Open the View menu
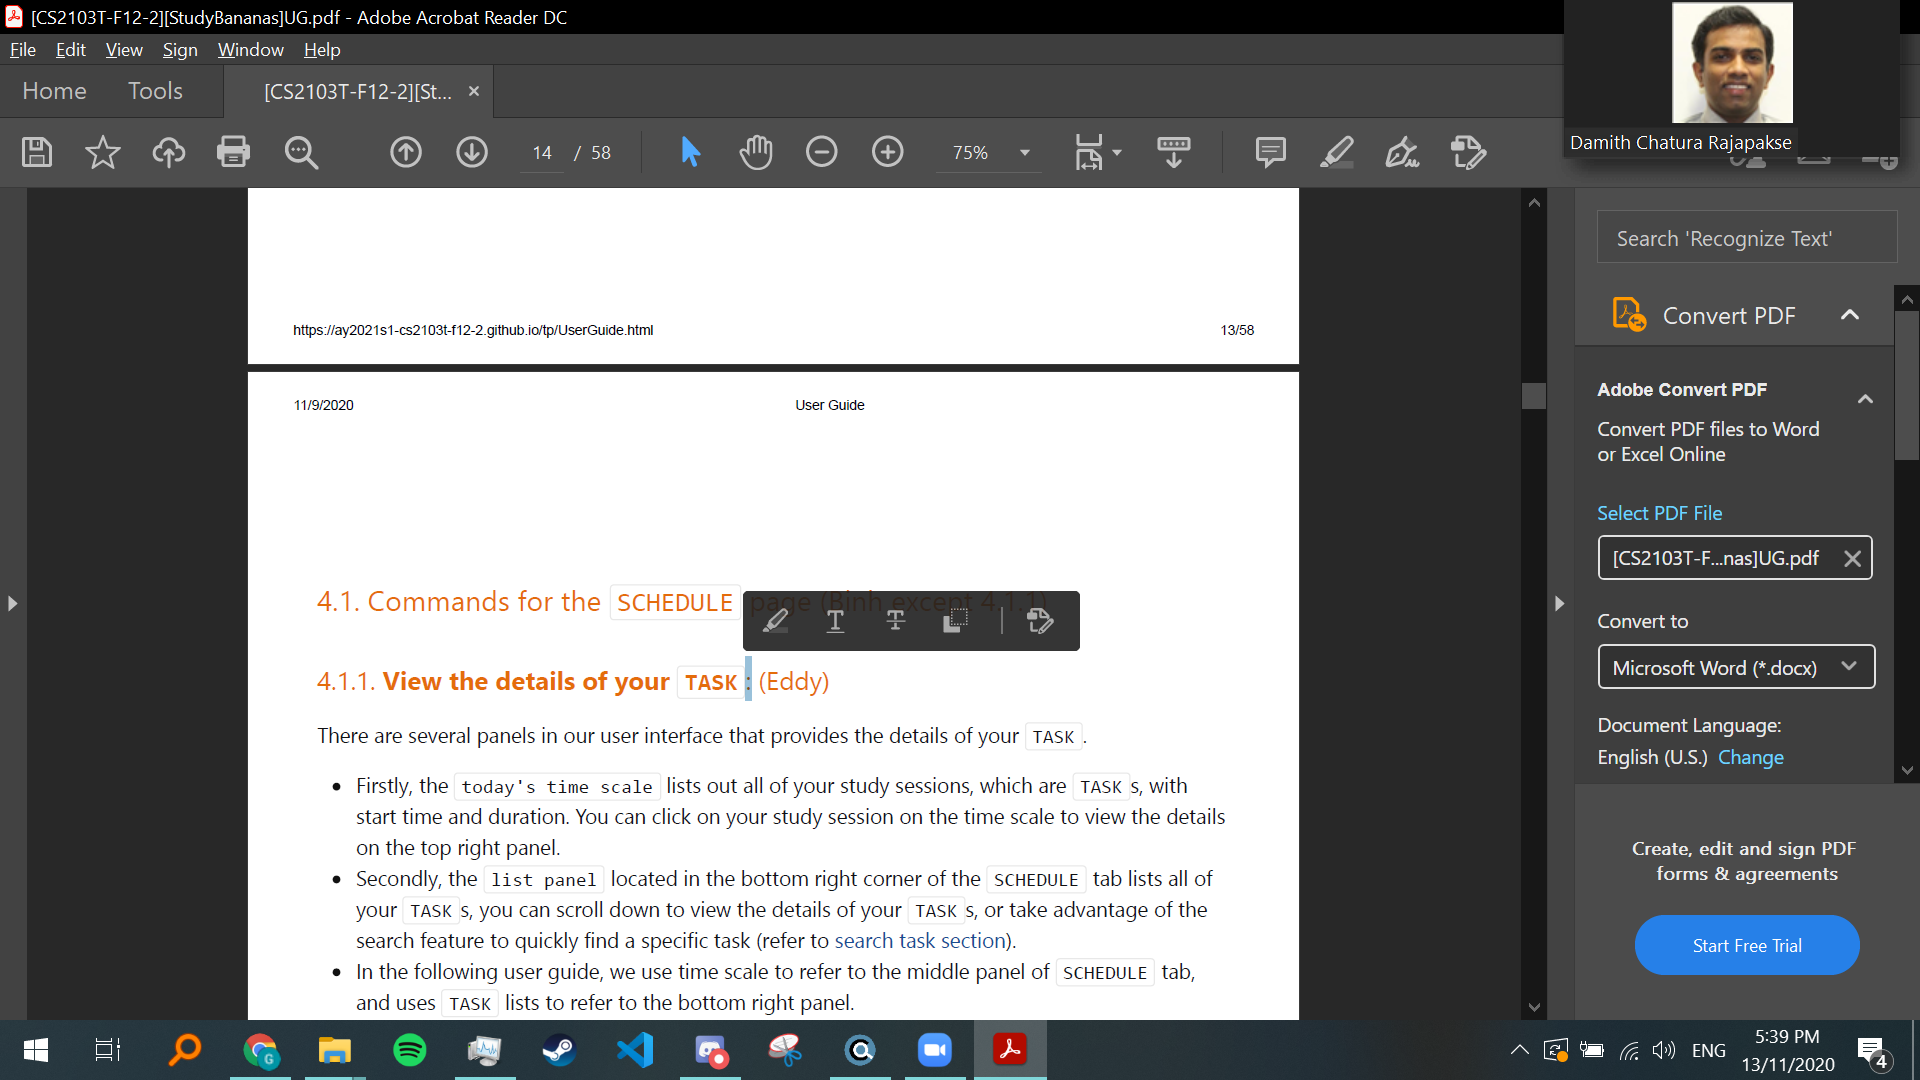Image resolution: width=1920 pixels, height=1080 pixels. point(123,50)
